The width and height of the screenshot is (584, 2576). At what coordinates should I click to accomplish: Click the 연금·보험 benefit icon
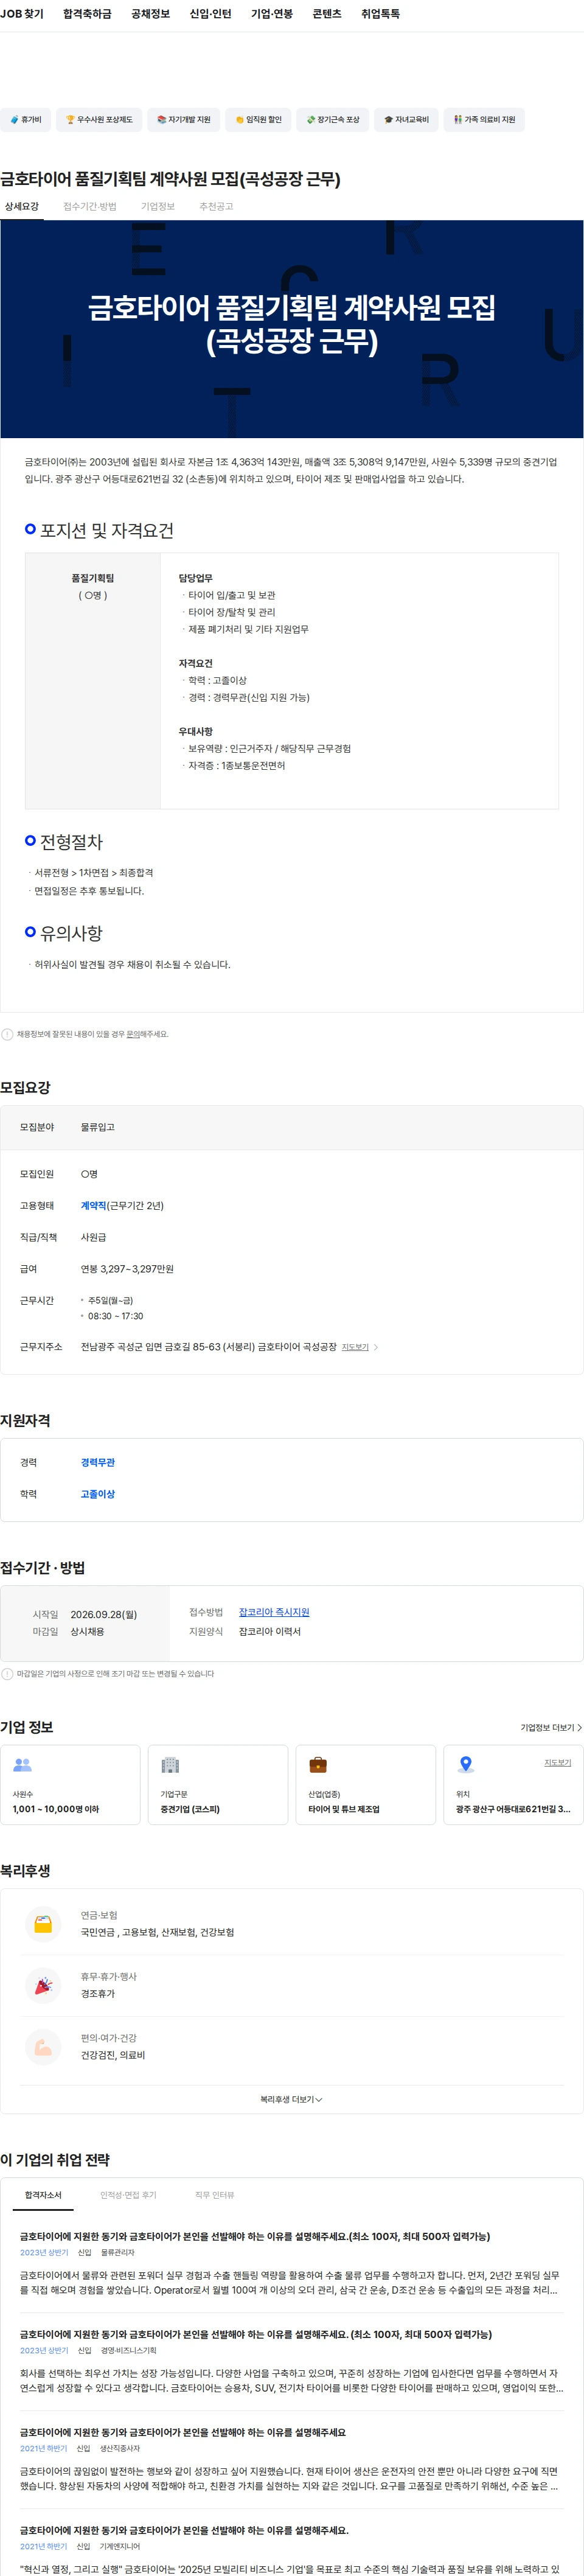(x=43, y=1923)
